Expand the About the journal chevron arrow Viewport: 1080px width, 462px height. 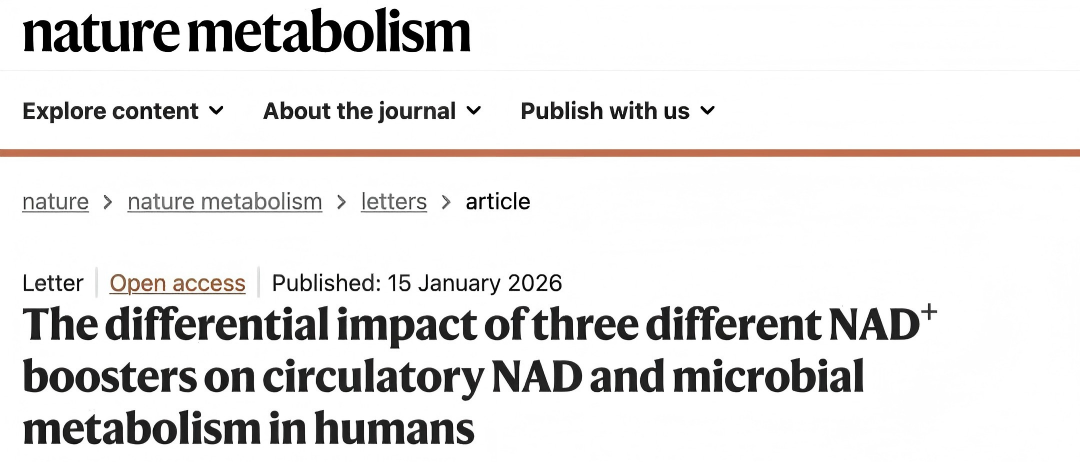coord(474,111)
